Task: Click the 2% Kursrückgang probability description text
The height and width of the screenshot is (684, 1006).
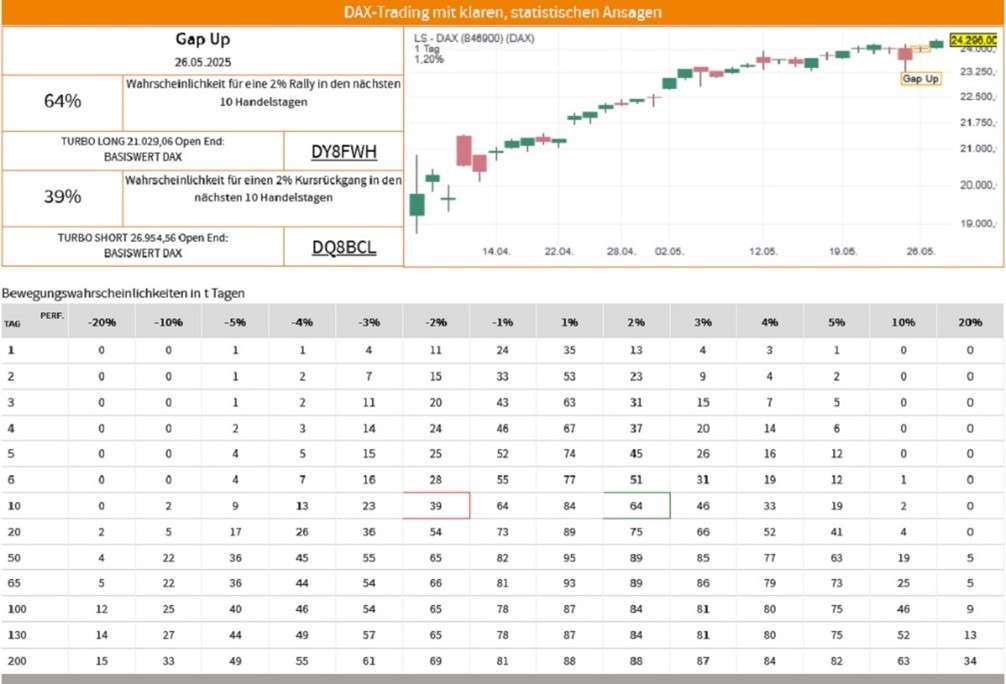Action: tap(263, 189)
